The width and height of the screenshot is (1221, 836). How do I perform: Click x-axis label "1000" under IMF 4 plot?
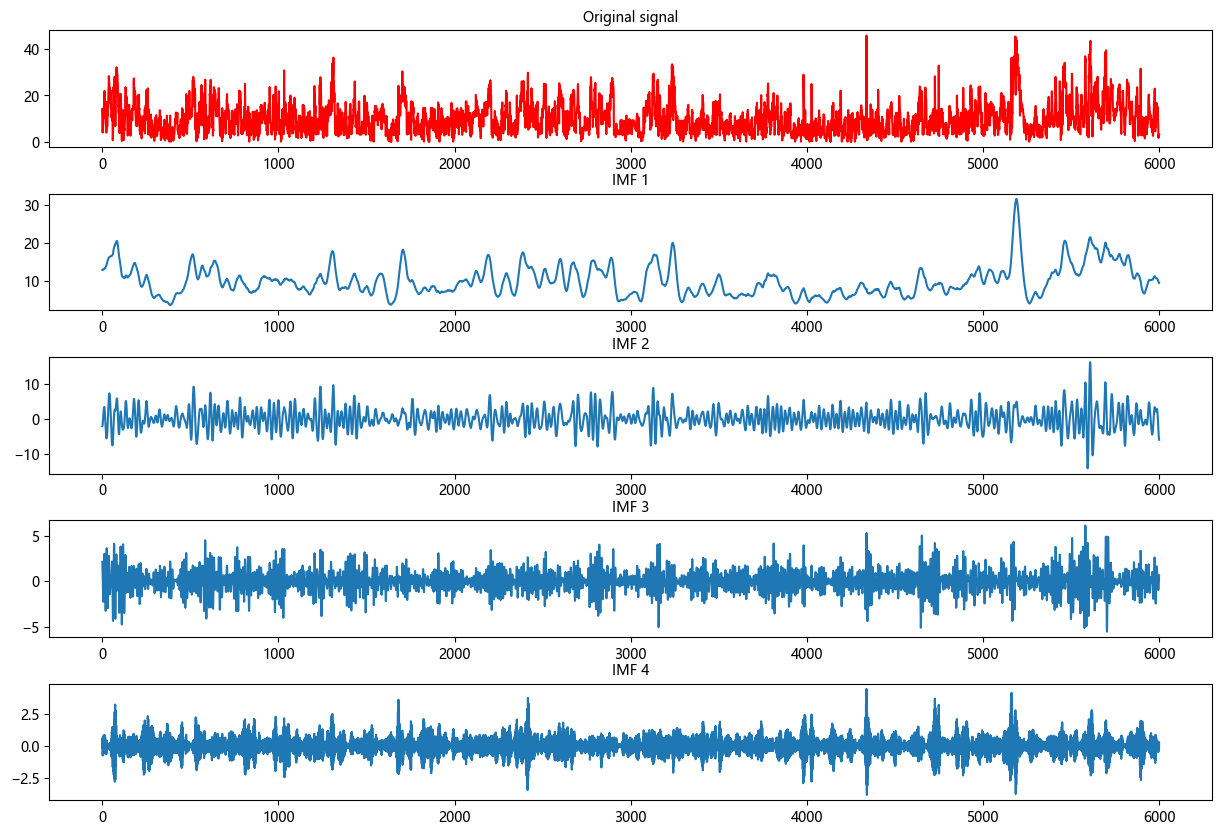(x=278, y=817)
